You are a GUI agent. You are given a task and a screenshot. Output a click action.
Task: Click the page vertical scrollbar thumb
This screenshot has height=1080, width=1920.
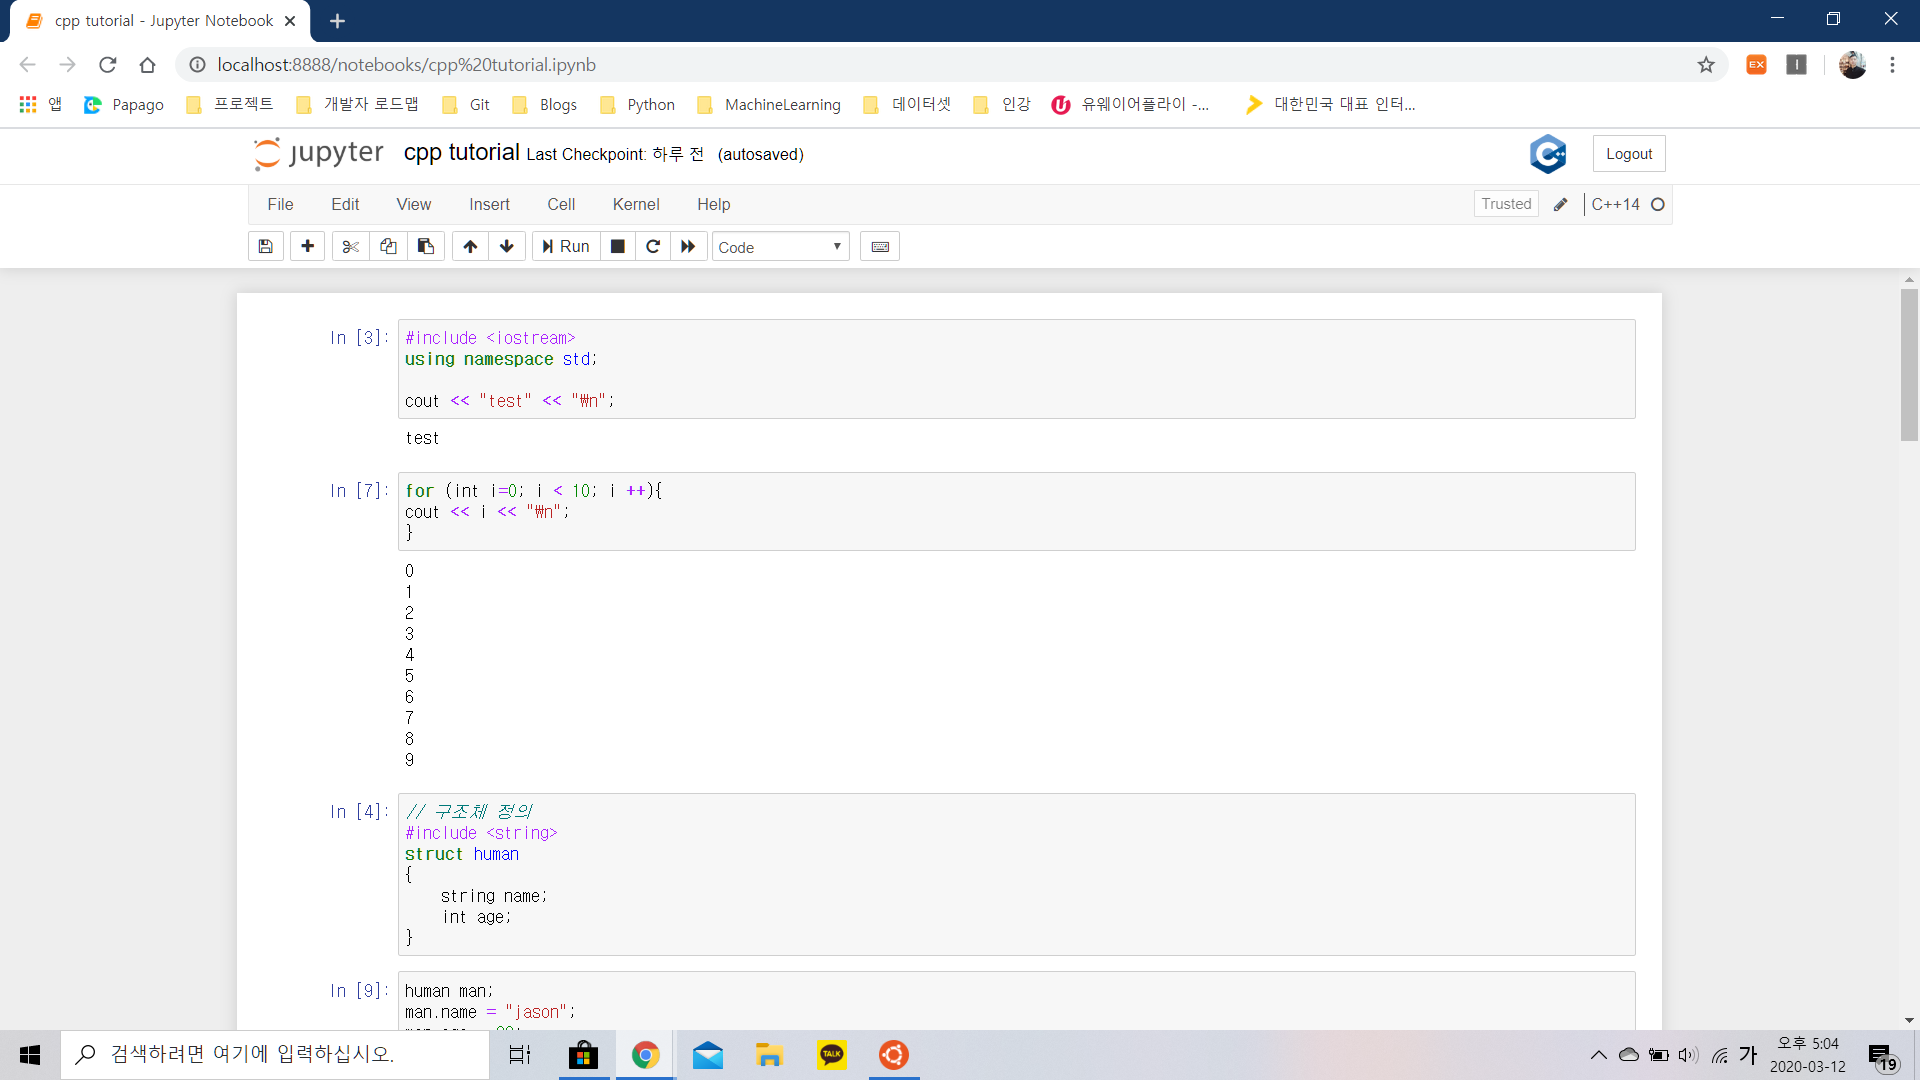pyautogui.click(x=1909, y=365)
